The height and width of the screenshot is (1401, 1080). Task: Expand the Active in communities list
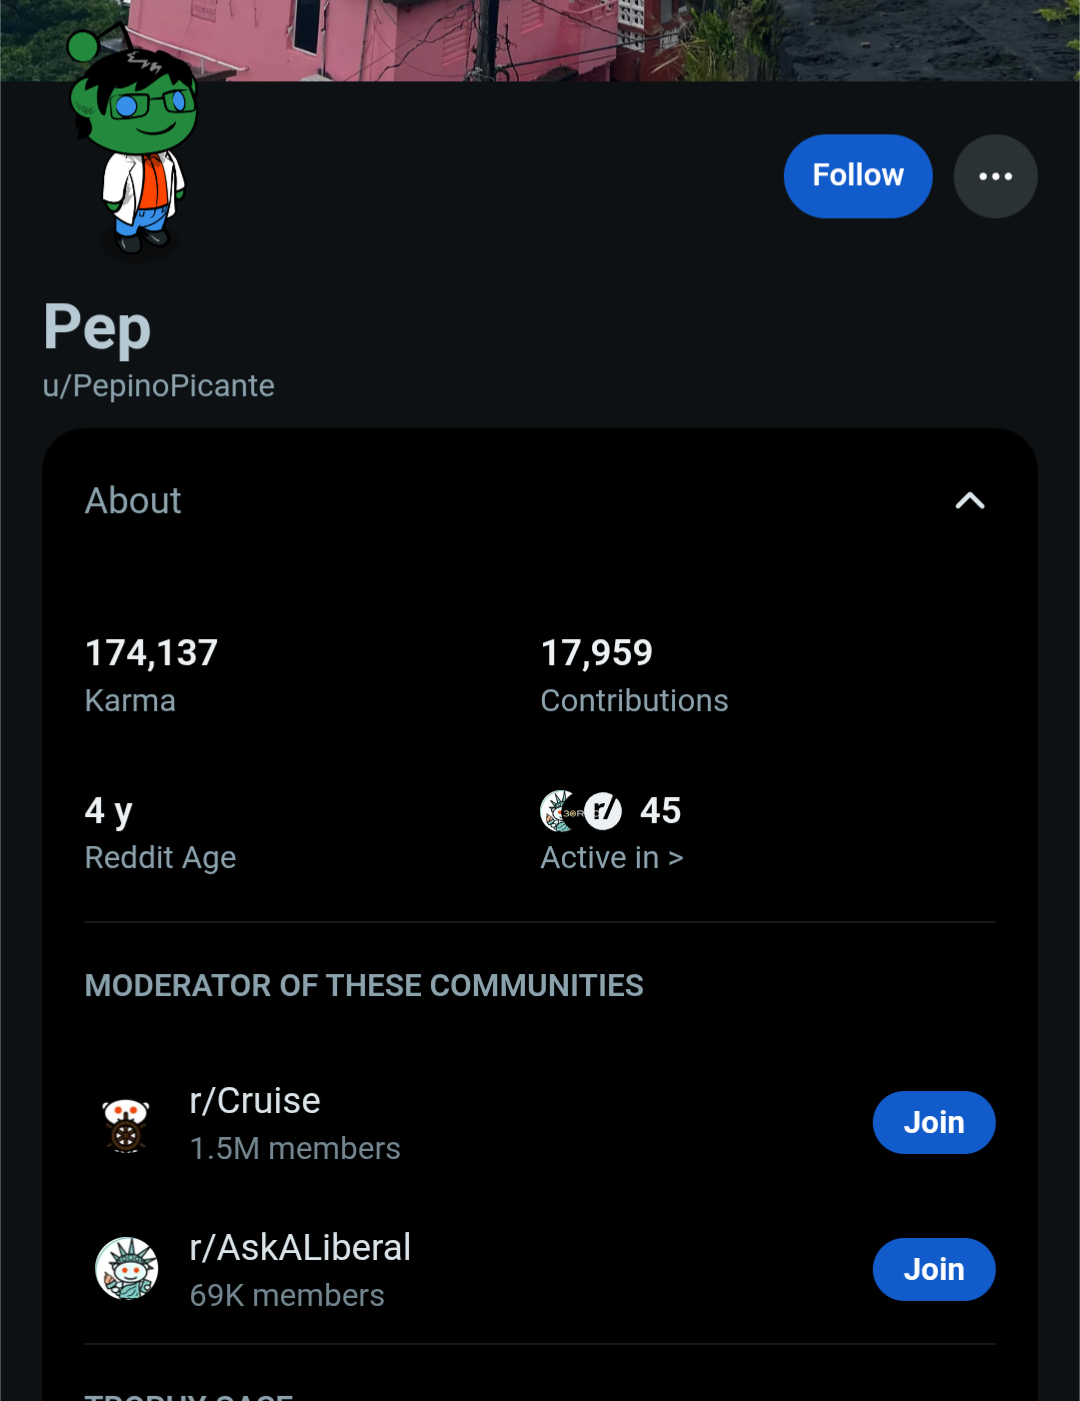coord(611,857)
